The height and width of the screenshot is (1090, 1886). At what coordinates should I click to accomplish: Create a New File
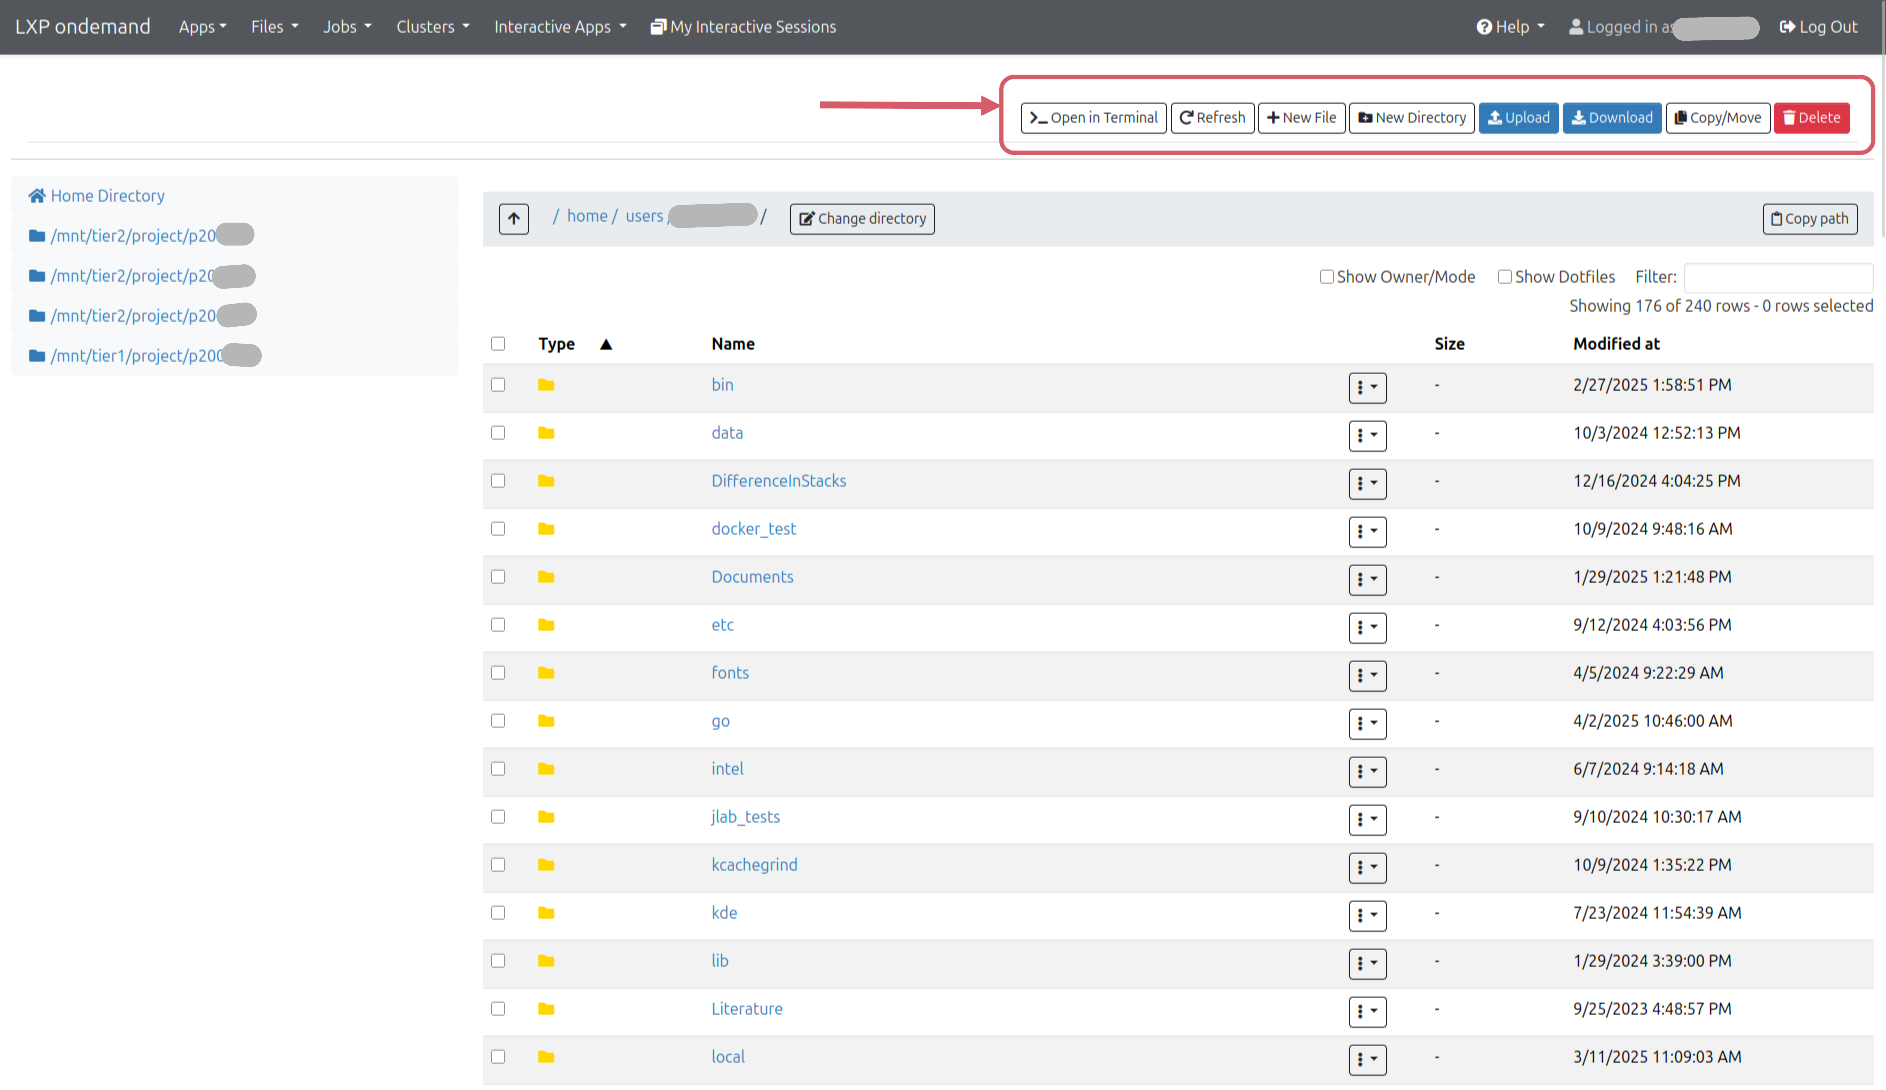pos(1301,118)
